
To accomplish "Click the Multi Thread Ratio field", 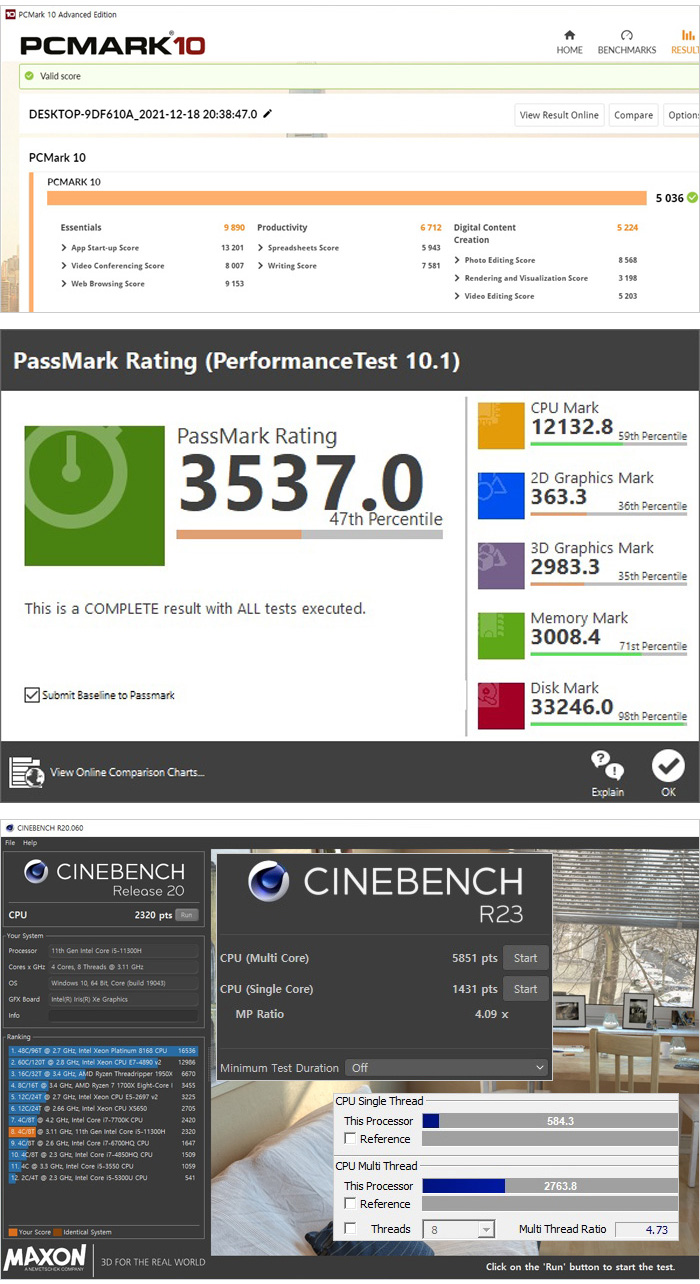I will 645,1229.
